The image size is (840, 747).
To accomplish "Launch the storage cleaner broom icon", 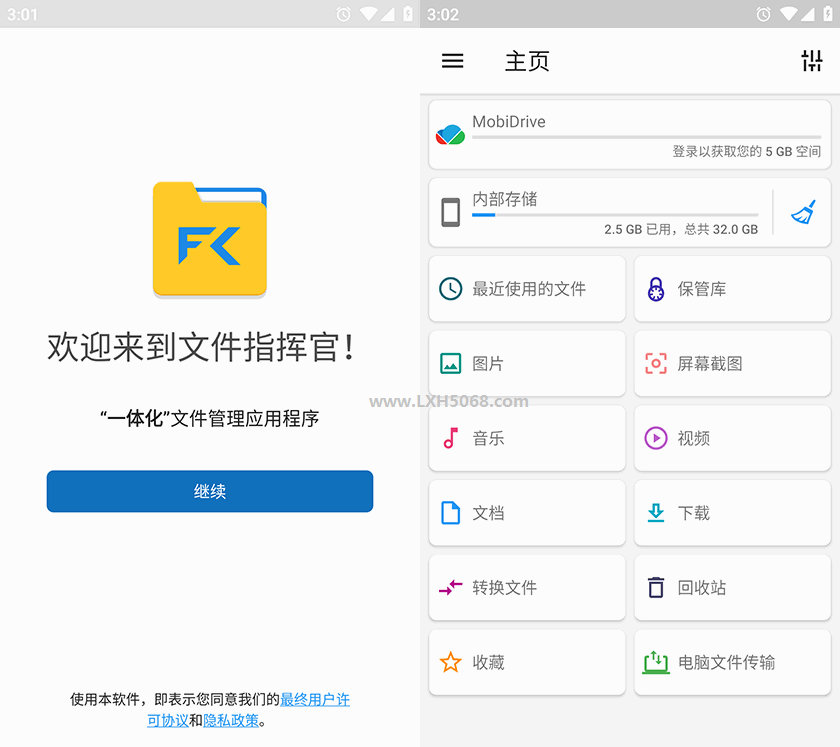I will (x=804, y=212).
